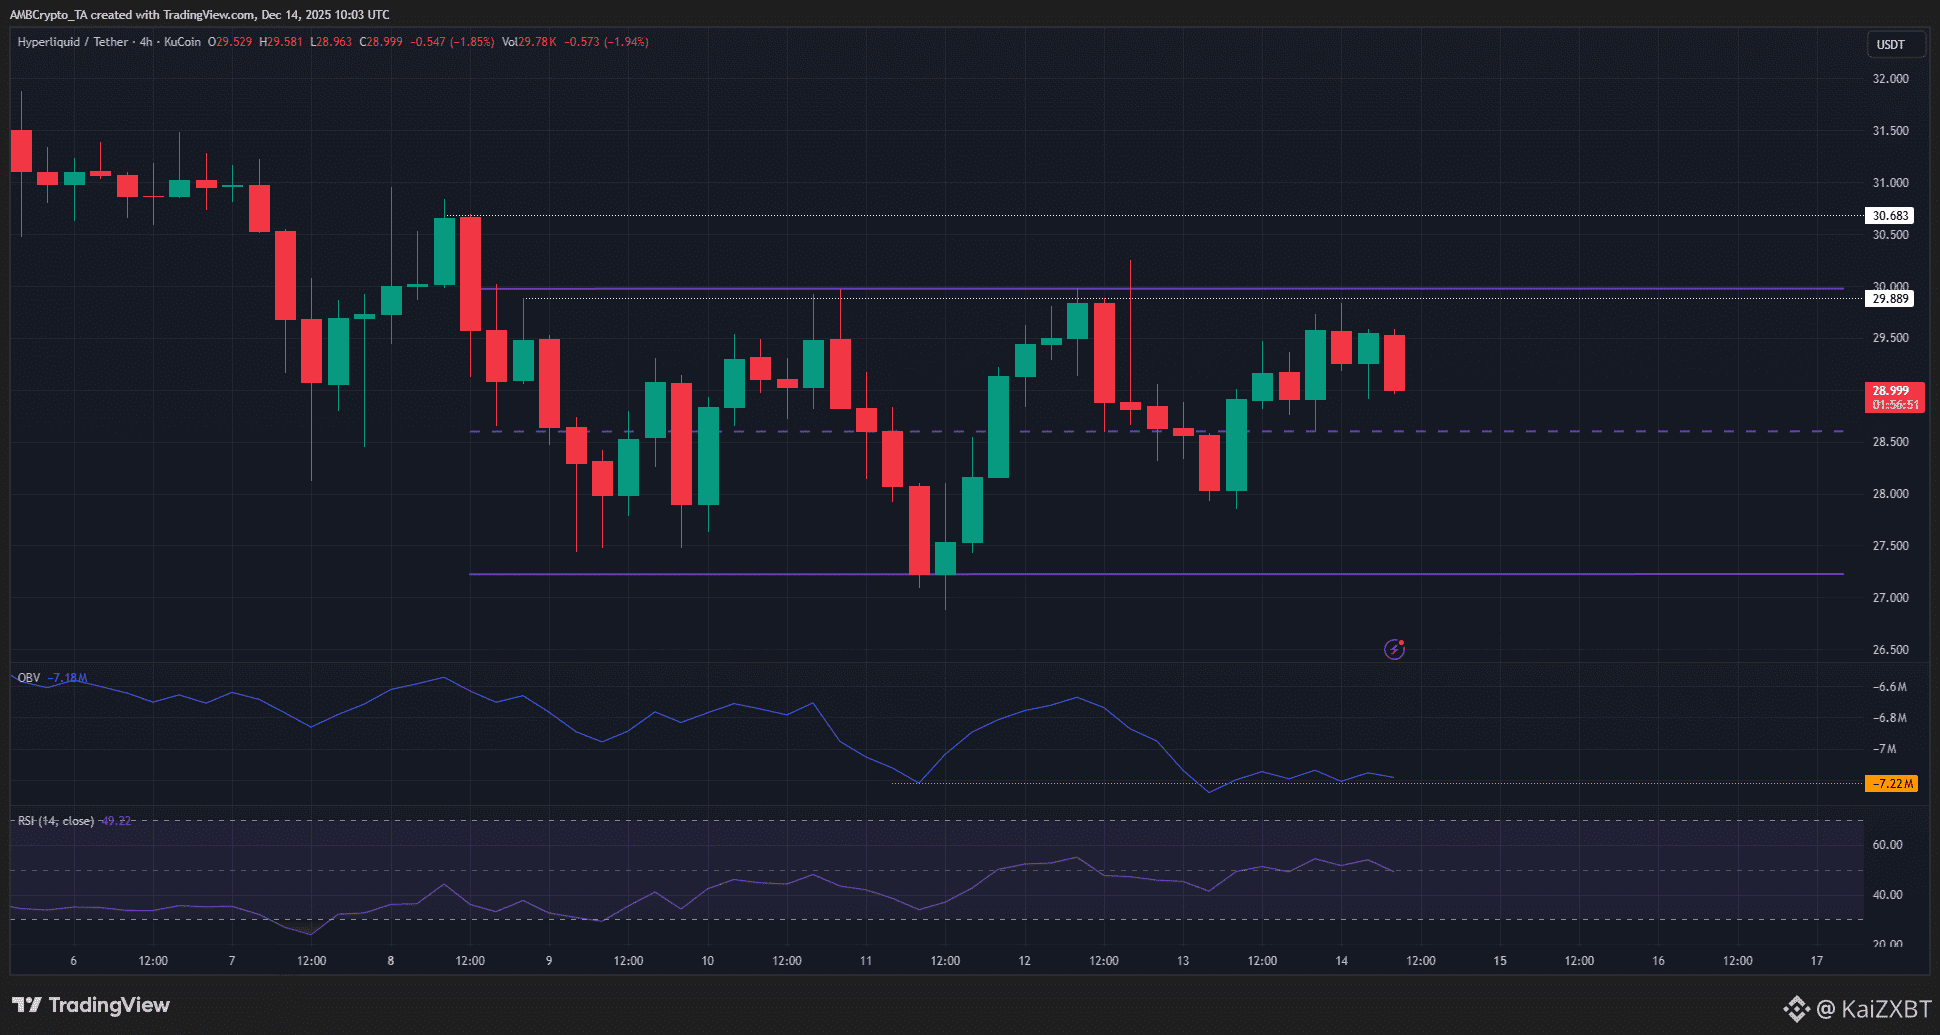Click the Dec 12 label on the time axis
Viewport: 1940px width, 1035px height.
pyautogui.click(x=1024, y=960)
